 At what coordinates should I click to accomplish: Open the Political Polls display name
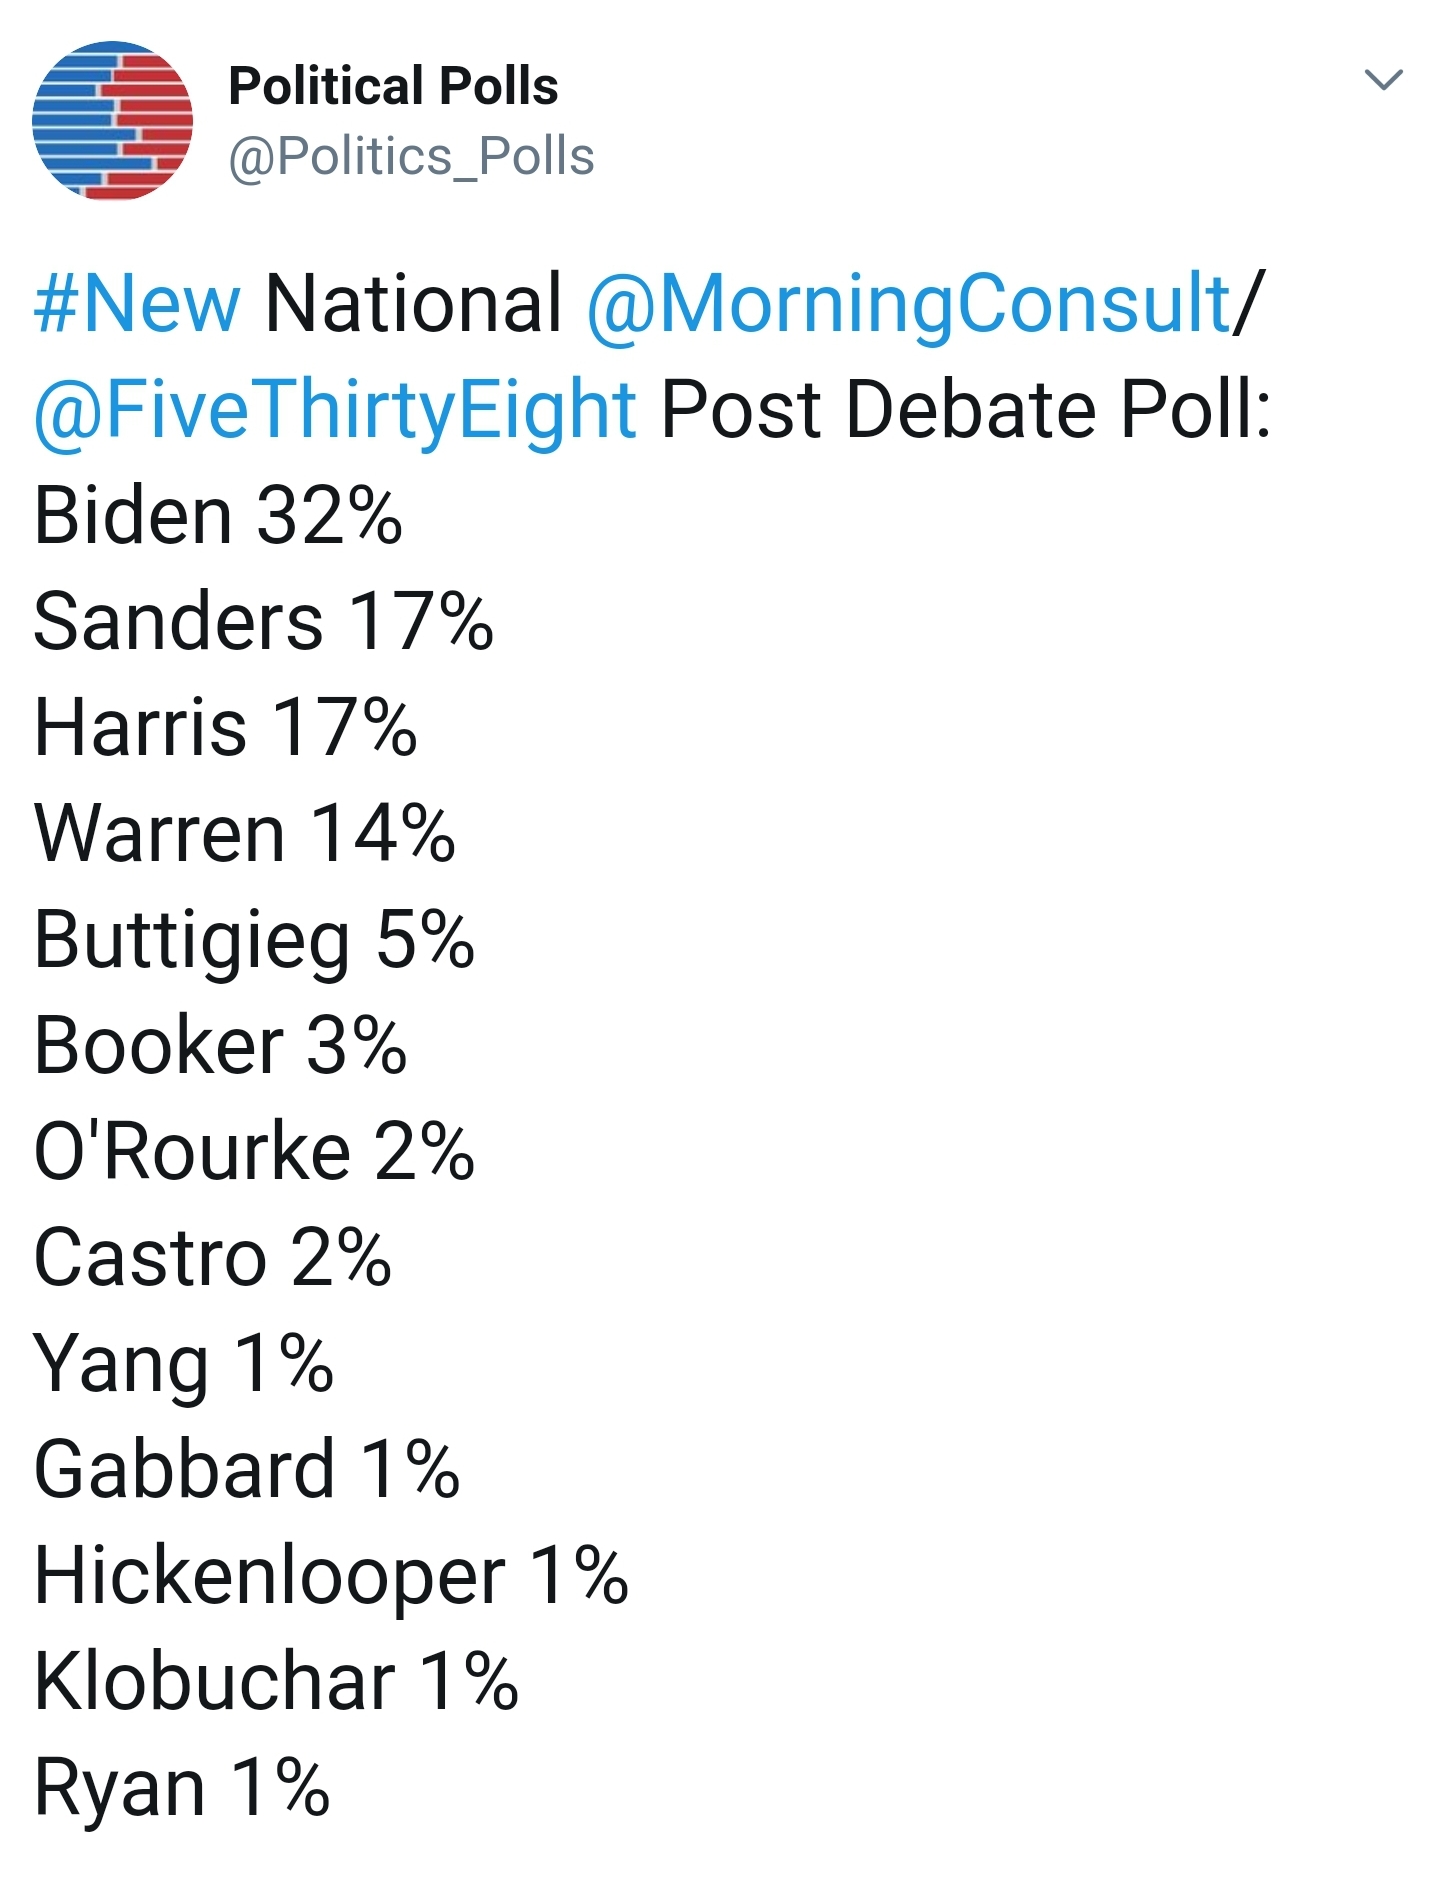(x=393, y=86)
